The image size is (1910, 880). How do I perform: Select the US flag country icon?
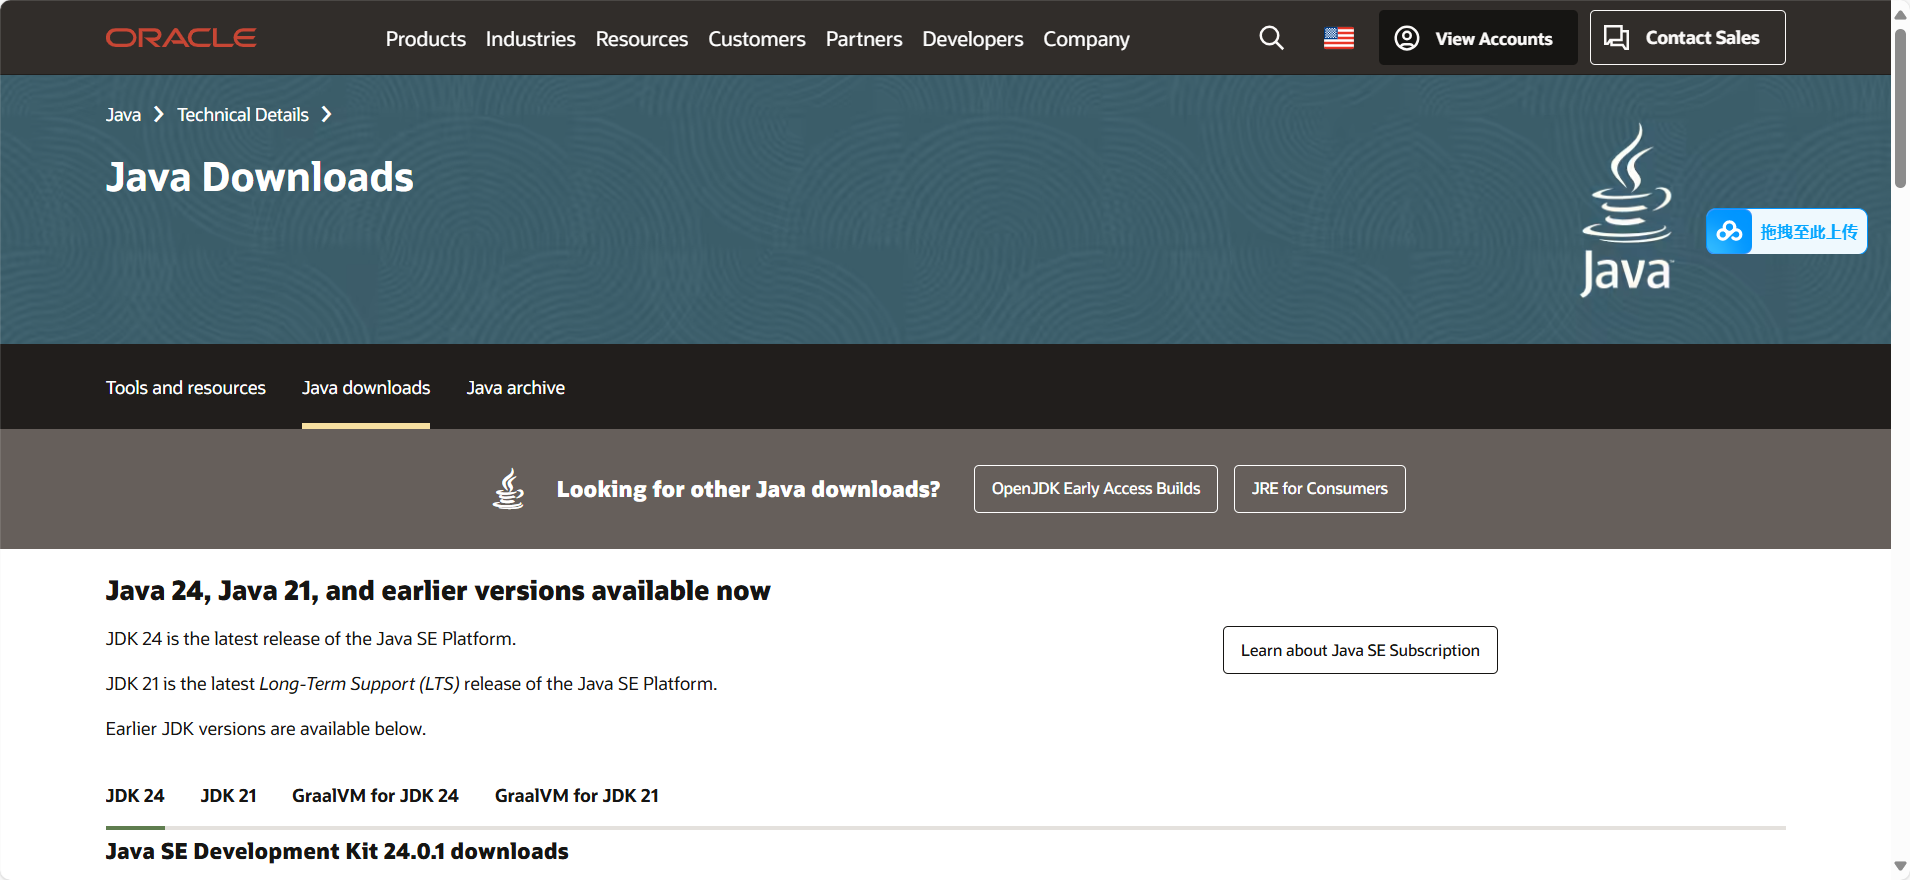click(1339, 38)
